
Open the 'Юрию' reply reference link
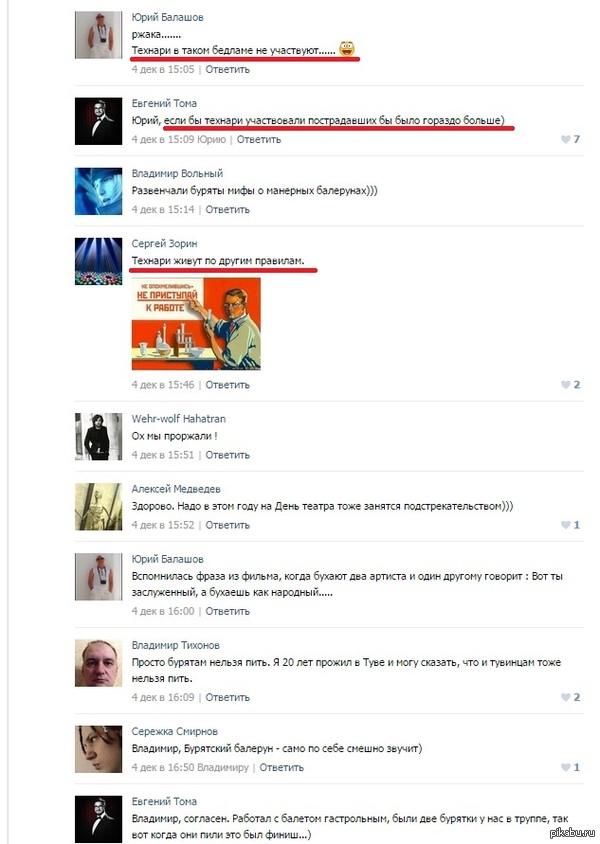(211, 139)
